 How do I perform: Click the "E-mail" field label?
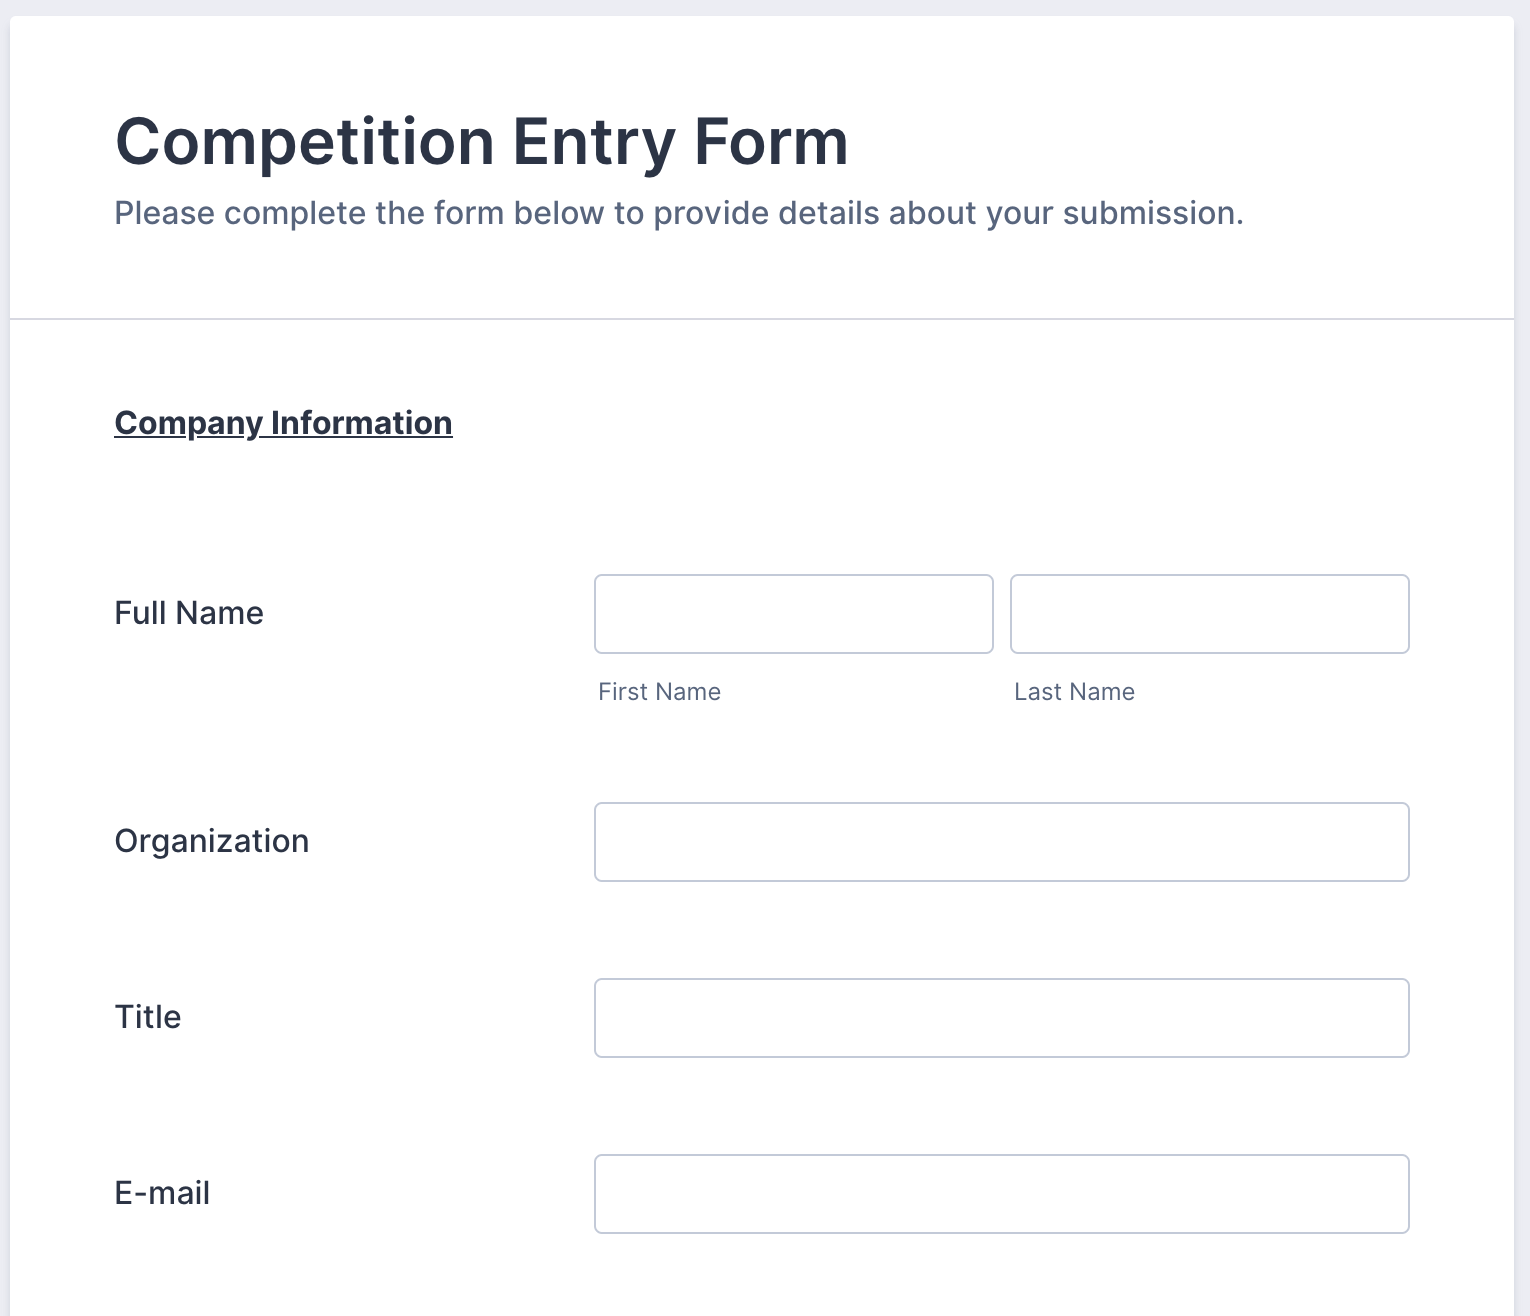point(162,1193)
